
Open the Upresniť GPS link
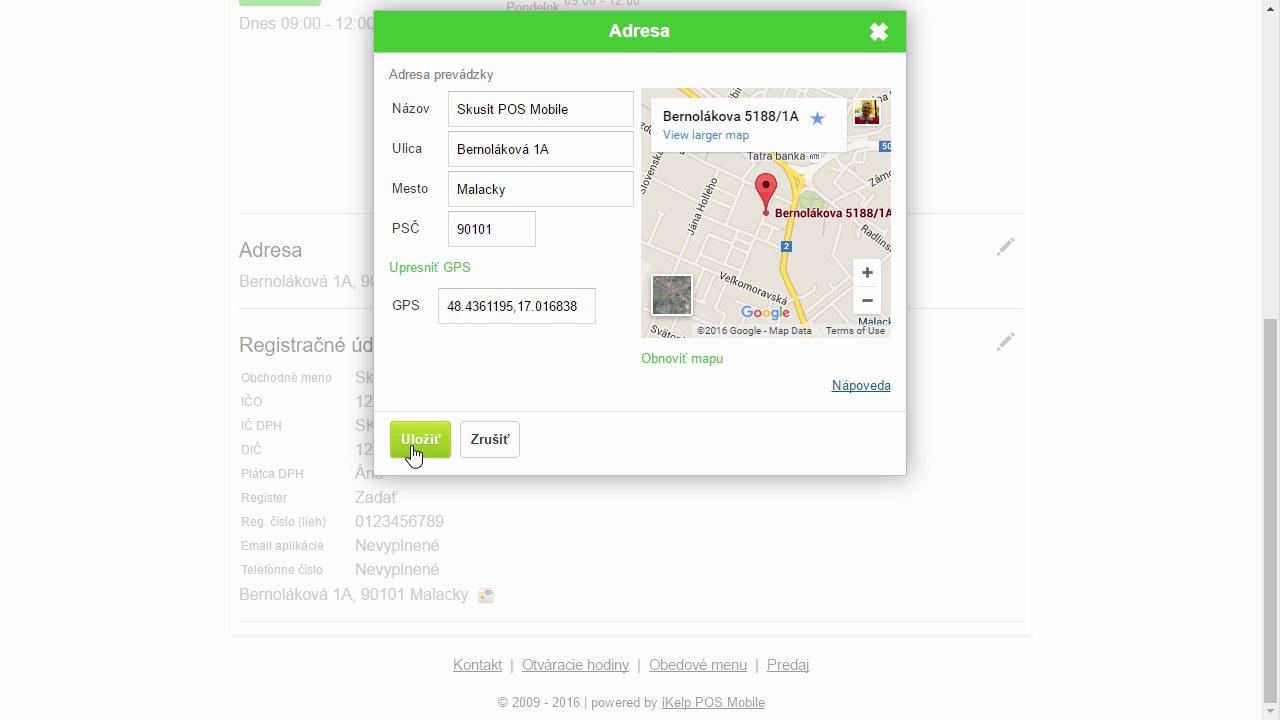[430, 267]
